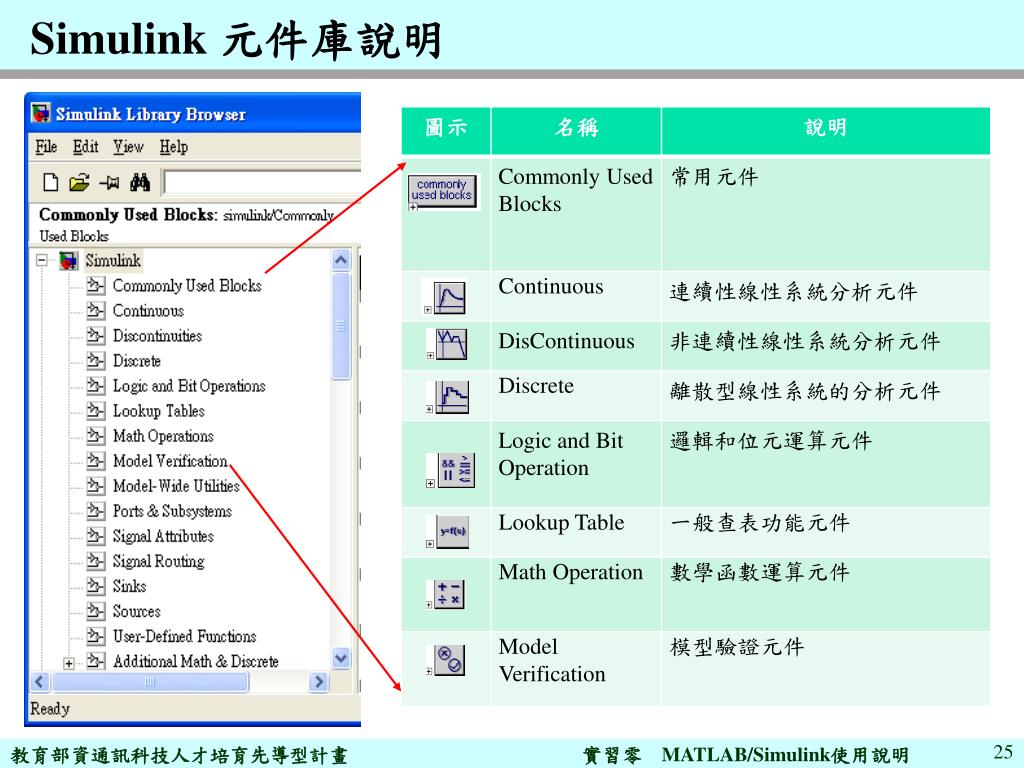The image size is (1024, 768).
Task: Select Commonly Used Blocks in tree
Action: coord(187,285)
